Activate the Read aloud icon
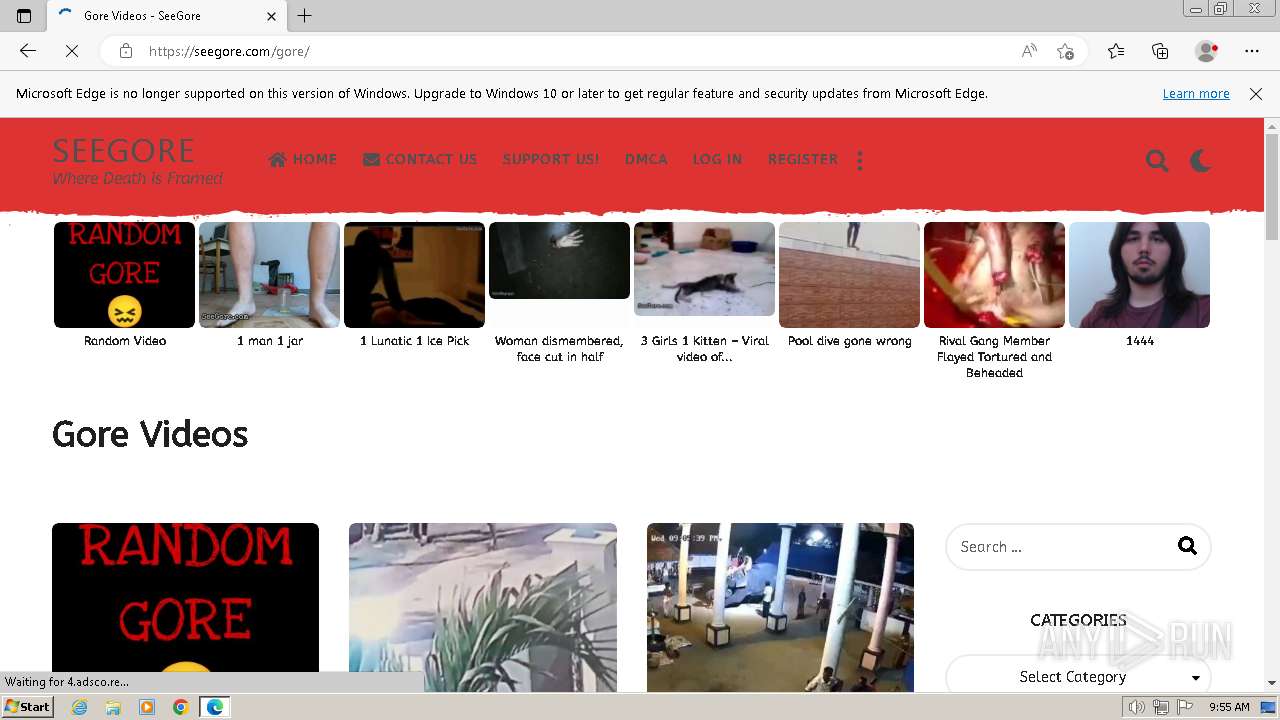Image resolution: width=1280 pixels, height=720 pixels. click(1029, 51)
